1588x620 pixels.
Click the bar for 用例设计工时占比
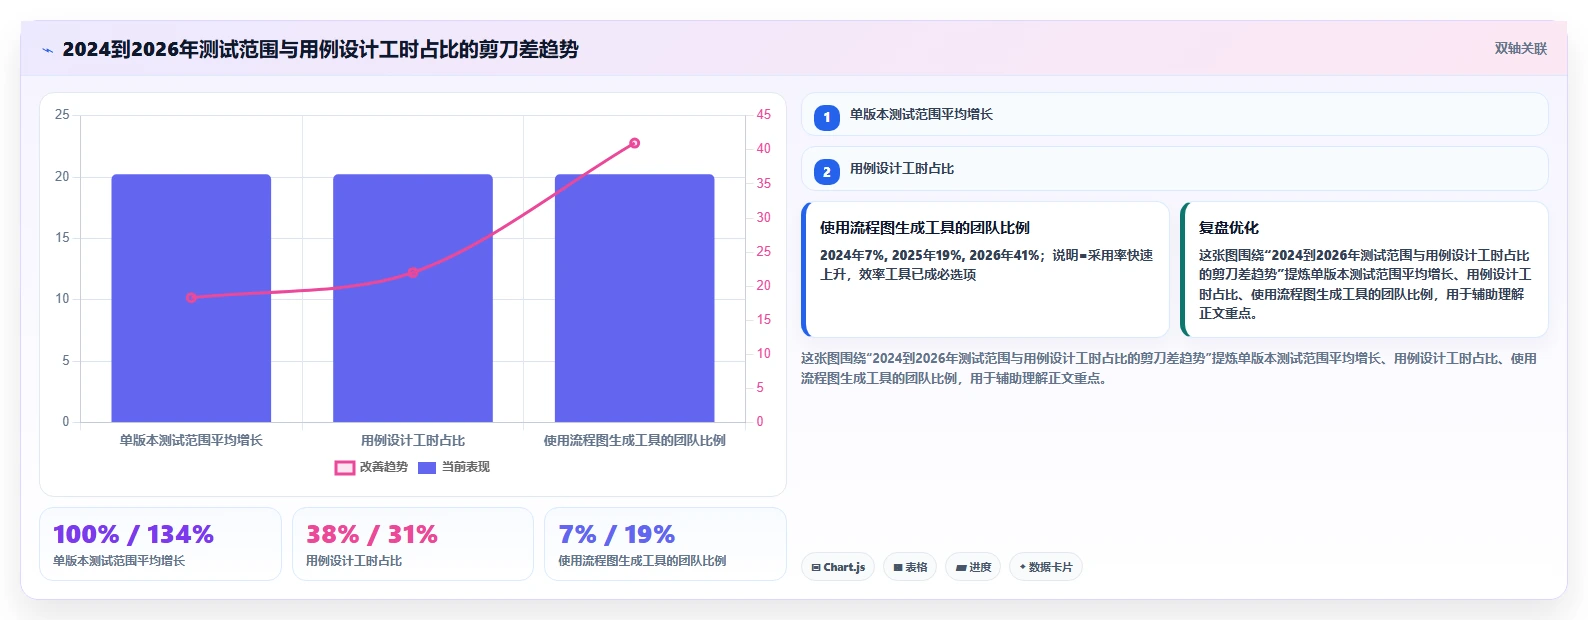point(413,298)
